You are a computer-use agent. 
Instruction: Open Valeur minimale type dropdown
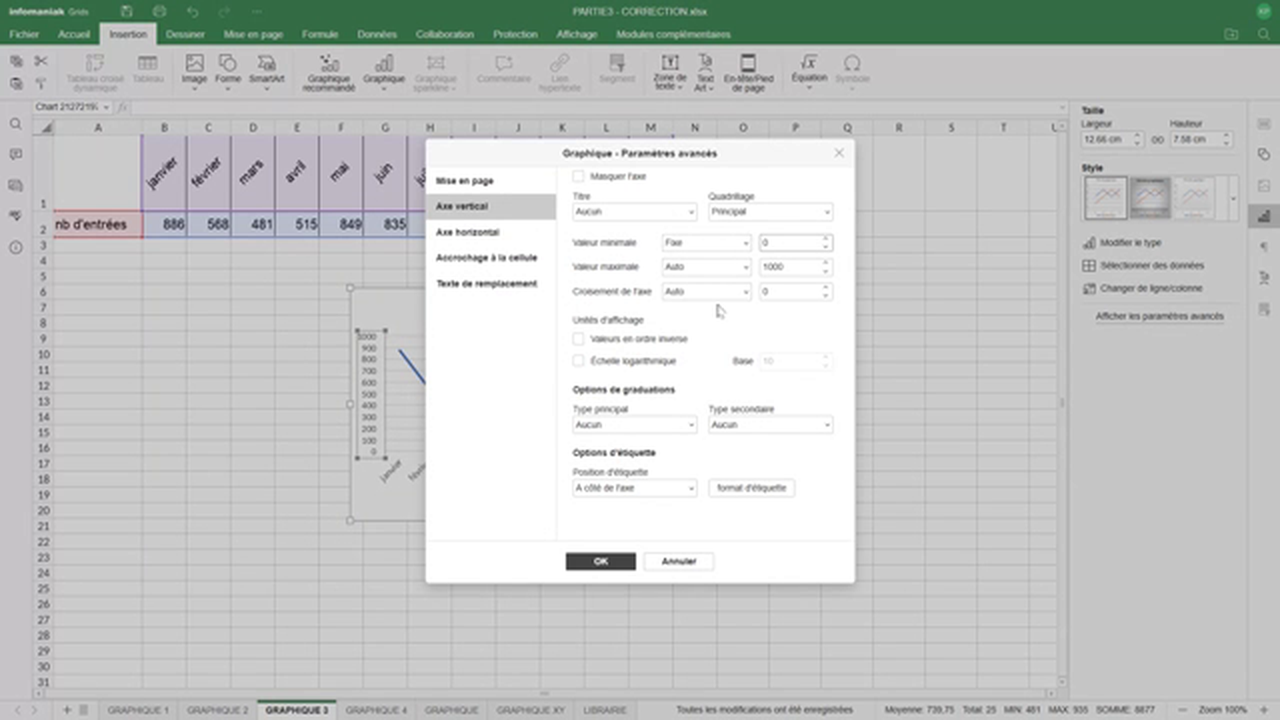[x=706, y=243]
